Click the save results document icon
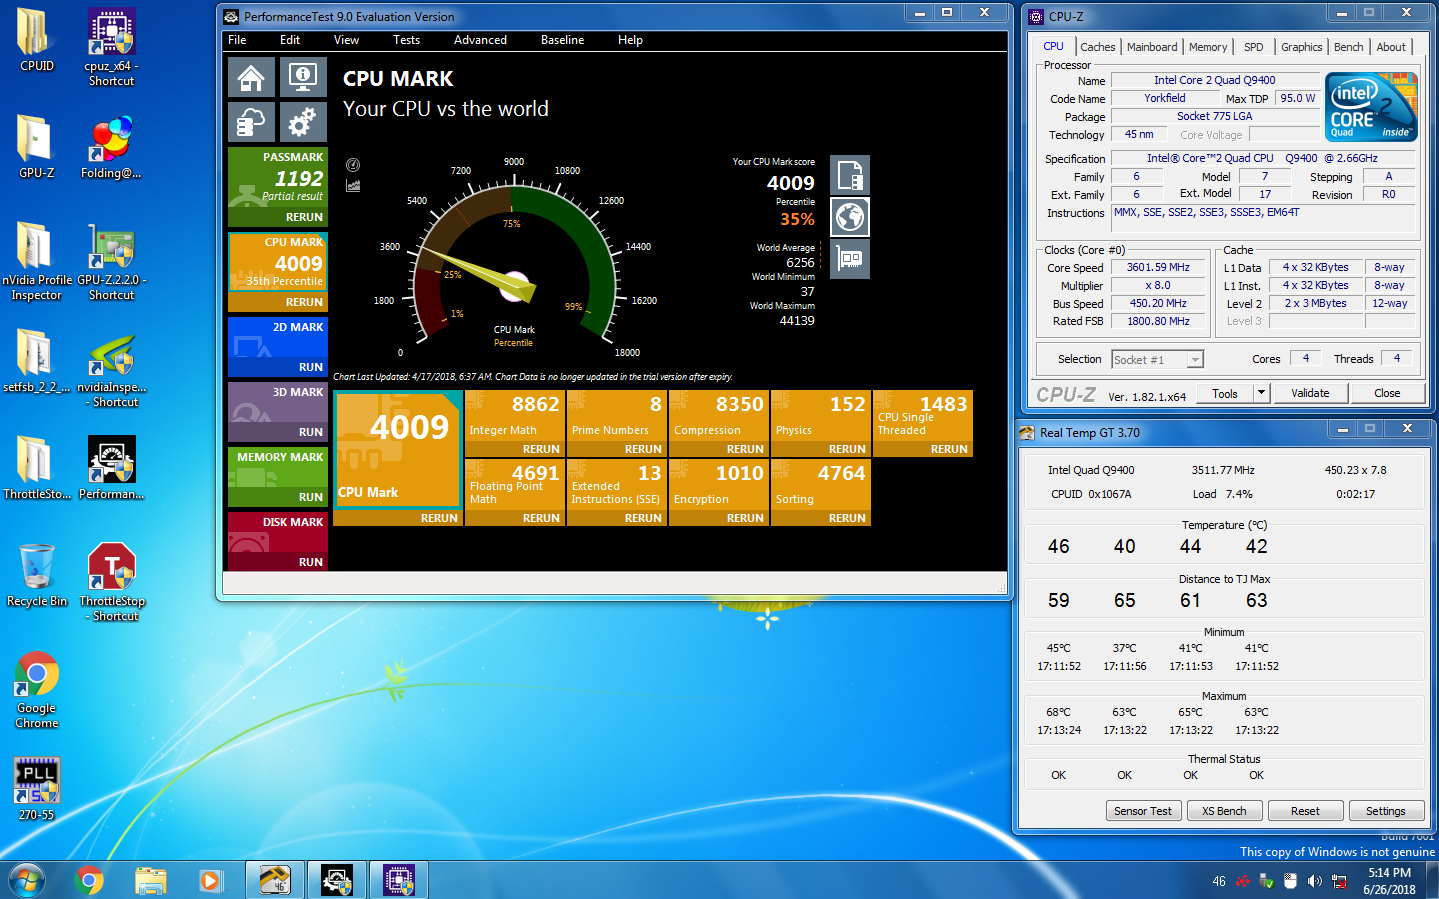1439x899 pixels. tap(850, 175)
